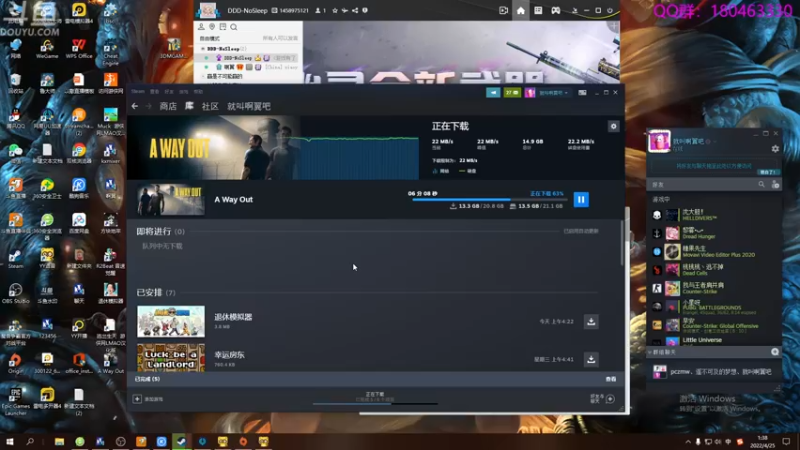The width and height of the screenshot is (800, 450).
Task: Click add friend icon in friends list
Action: click(775, 184)
